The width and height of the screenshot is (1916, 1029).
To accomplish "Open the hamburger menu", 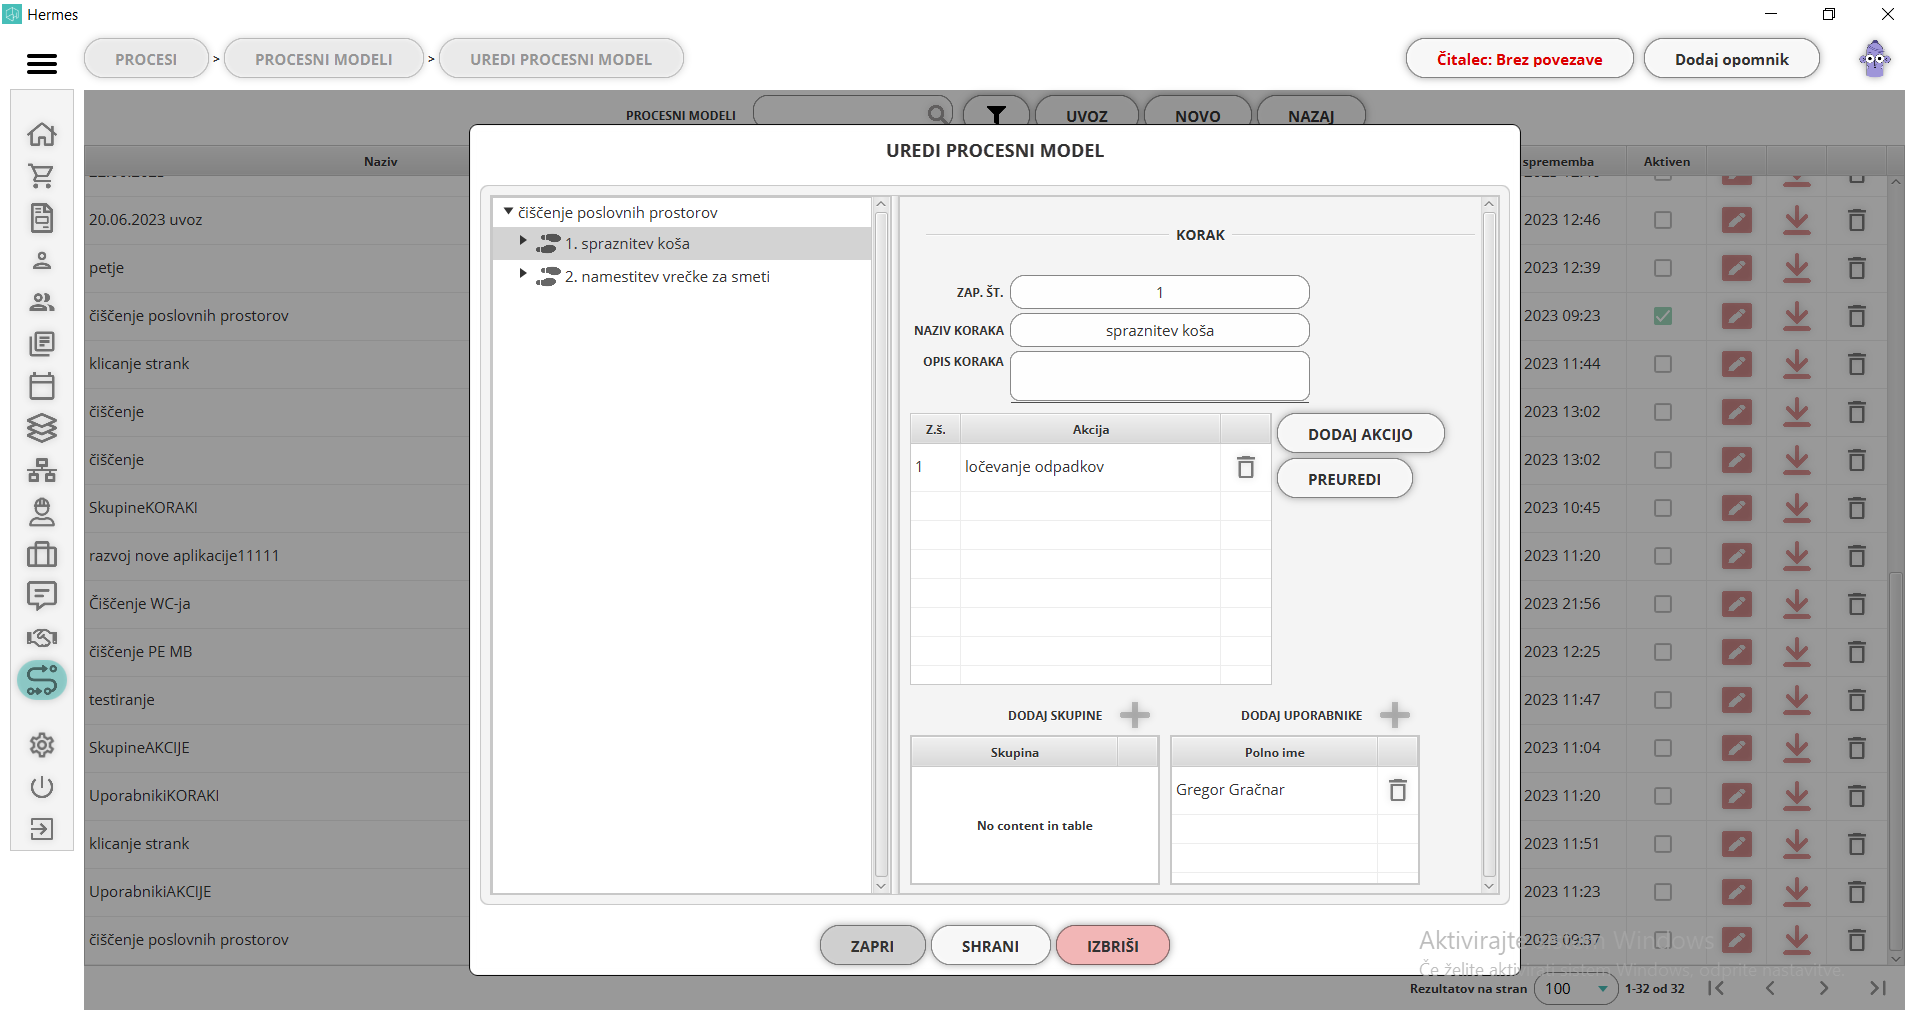I will 41,64.
